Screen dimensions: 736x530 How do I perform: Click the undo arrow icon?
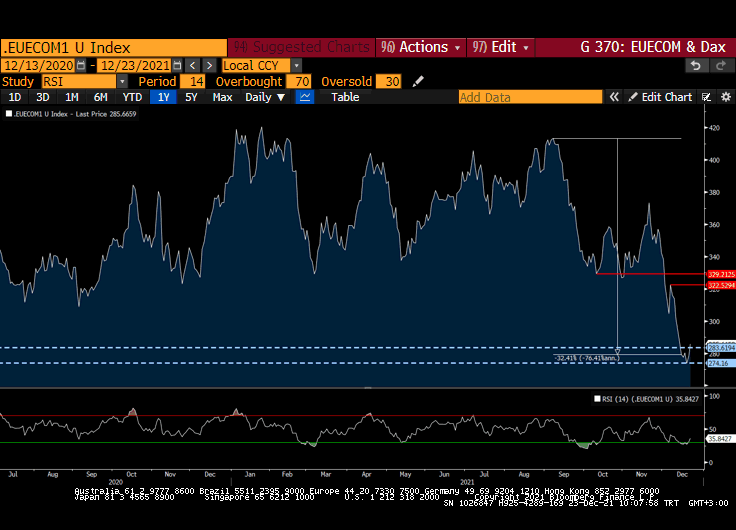696,65
